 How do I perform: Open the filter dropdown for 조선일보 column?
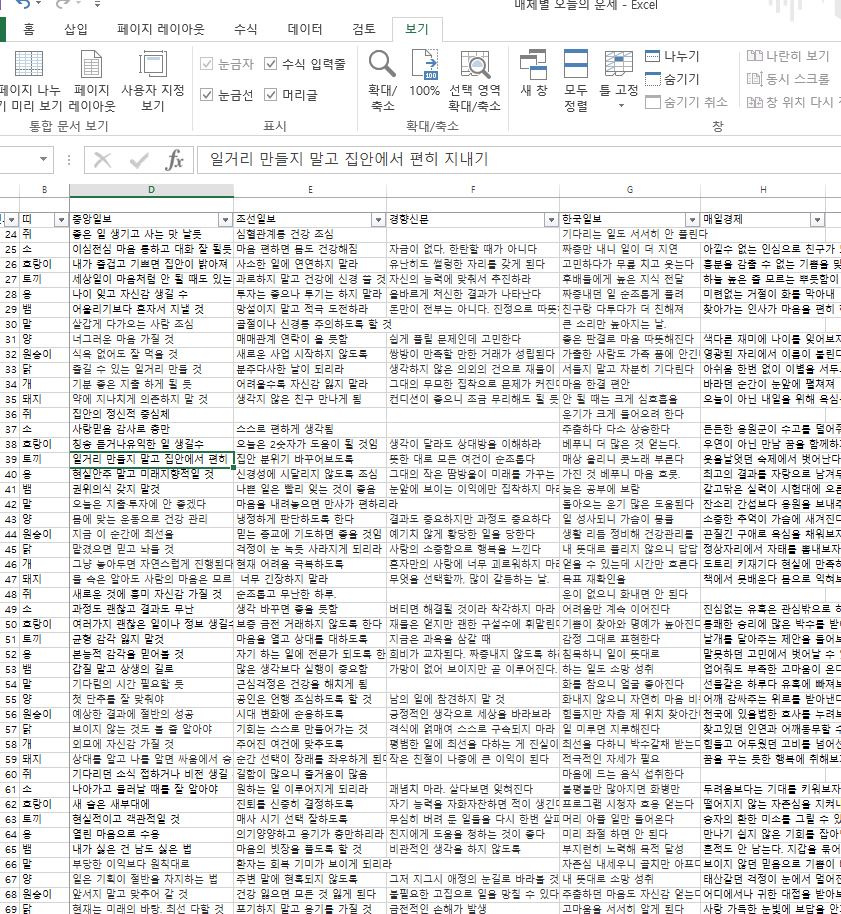tap(378, 220)
